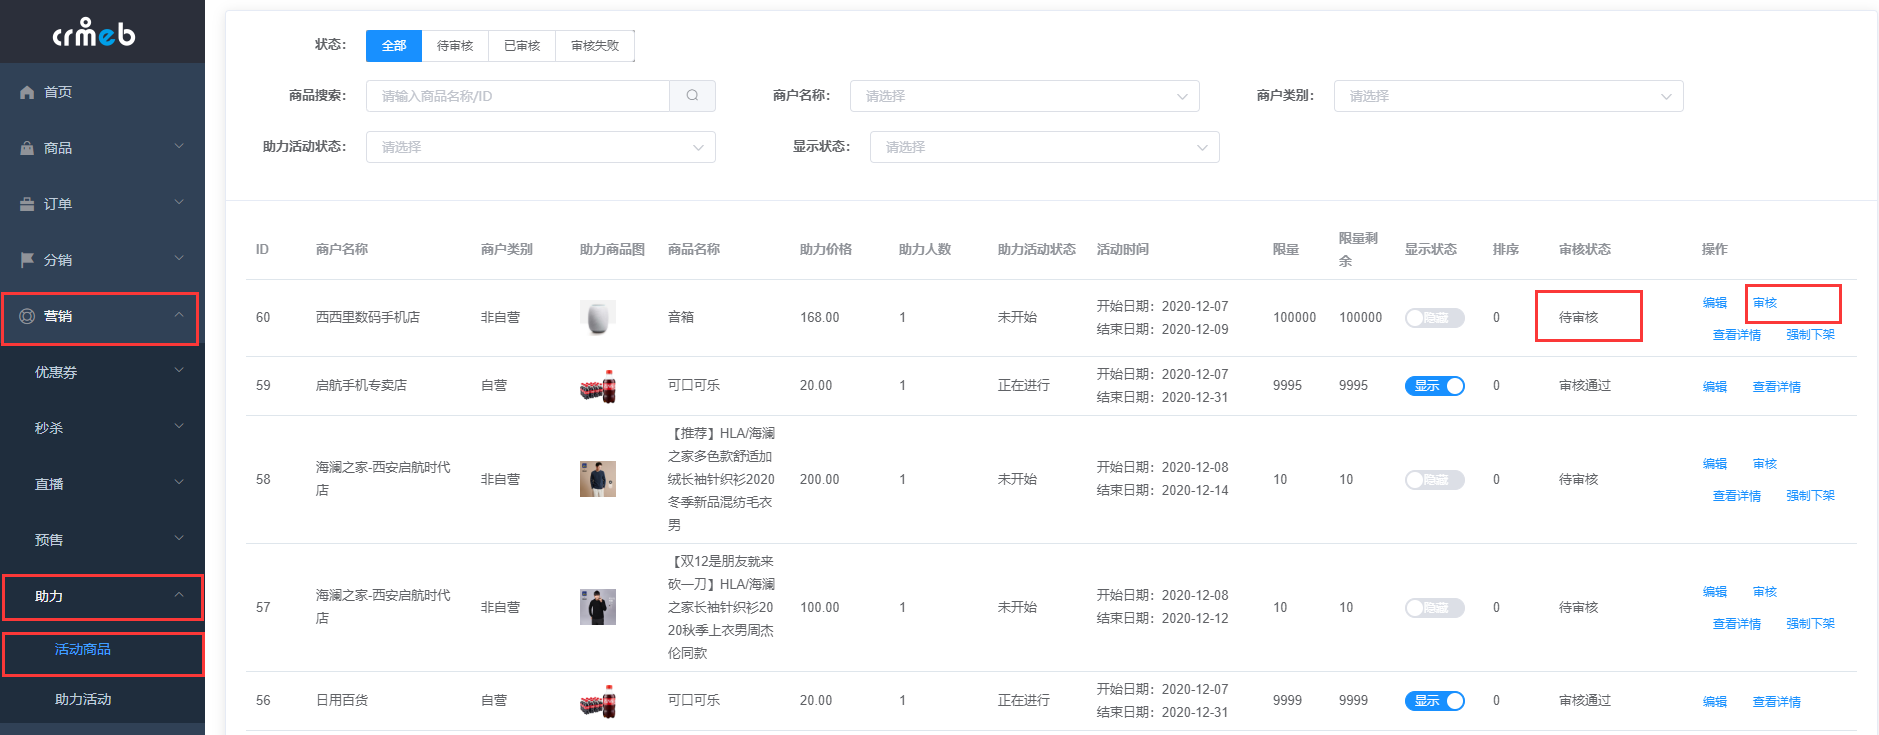
Task: Click the 审核状态 column header
Action: pyautogui.click(x=1585, y=250)
